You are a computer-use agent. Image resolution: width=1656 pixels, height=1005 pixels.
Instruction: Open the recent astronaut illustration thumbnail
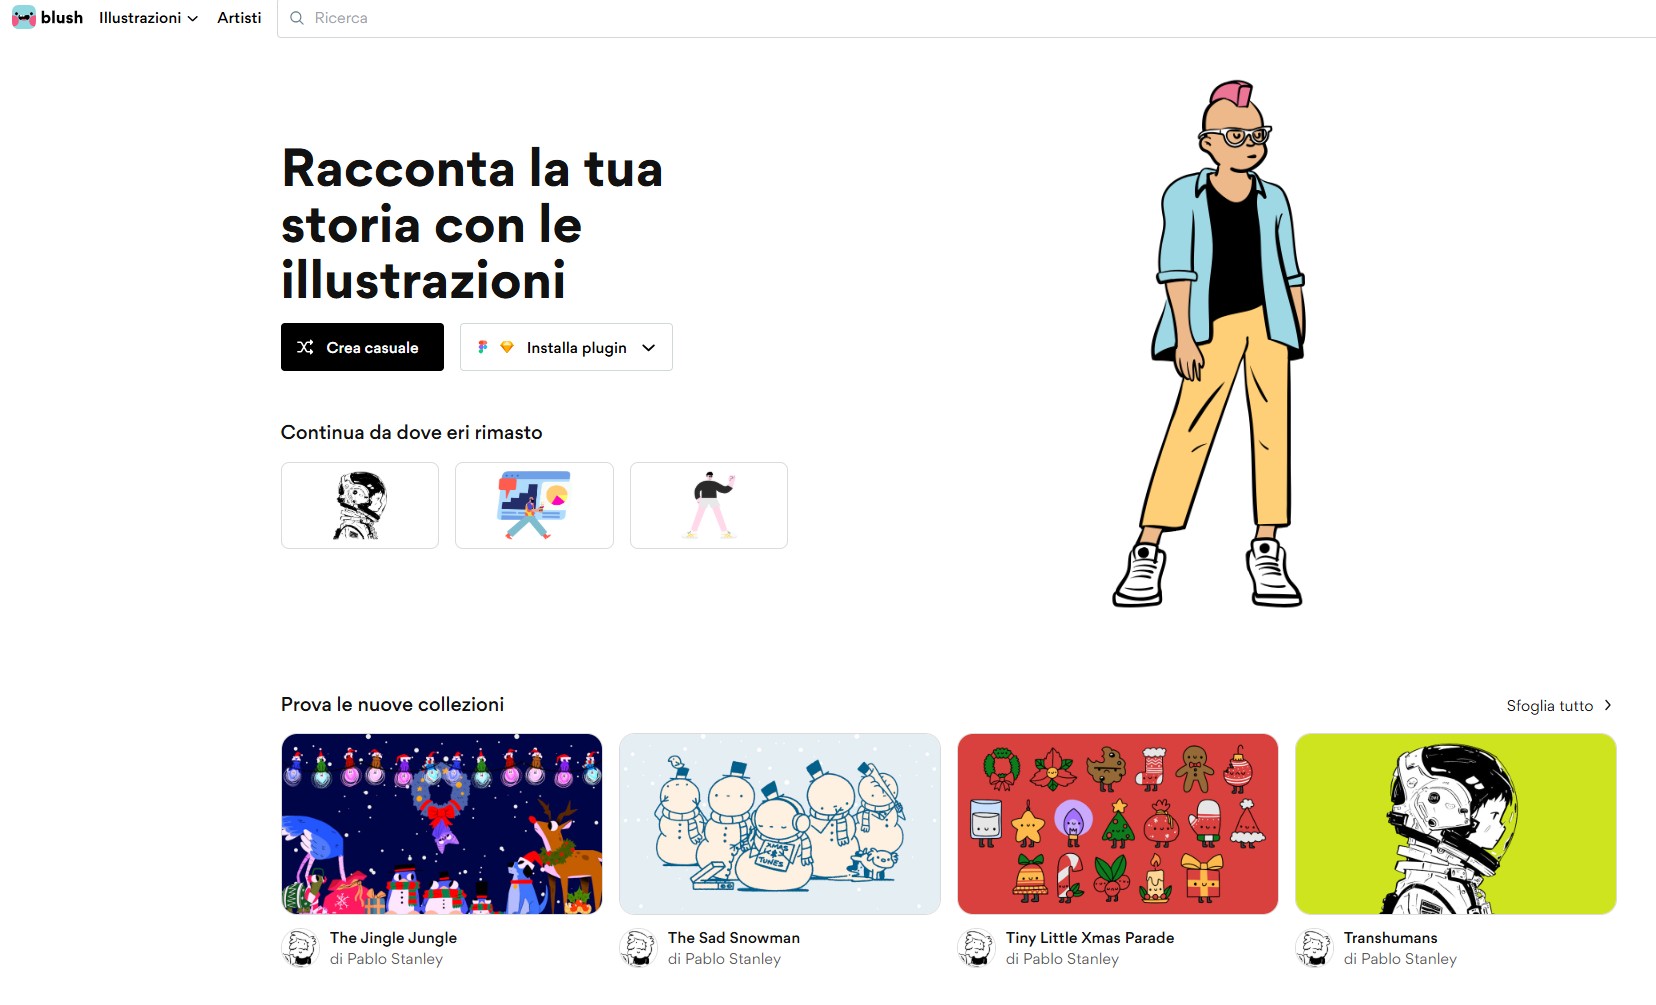coord(360,505)
